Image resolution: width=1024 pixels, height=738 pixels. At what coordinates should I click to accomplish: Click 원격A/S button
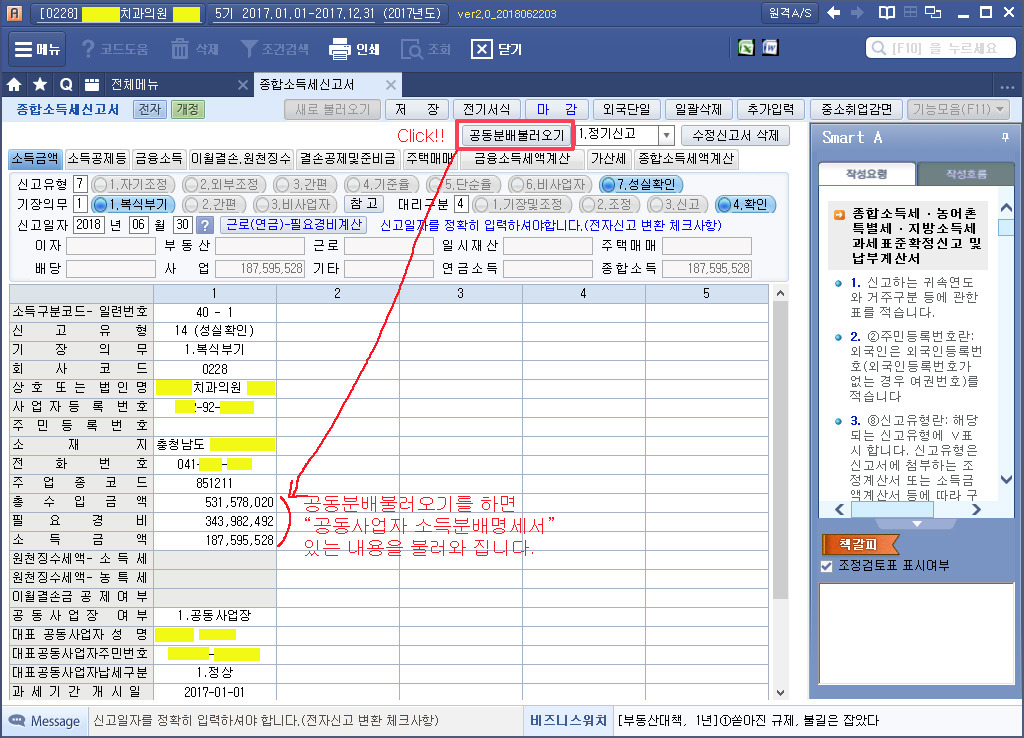pos(790,12)
